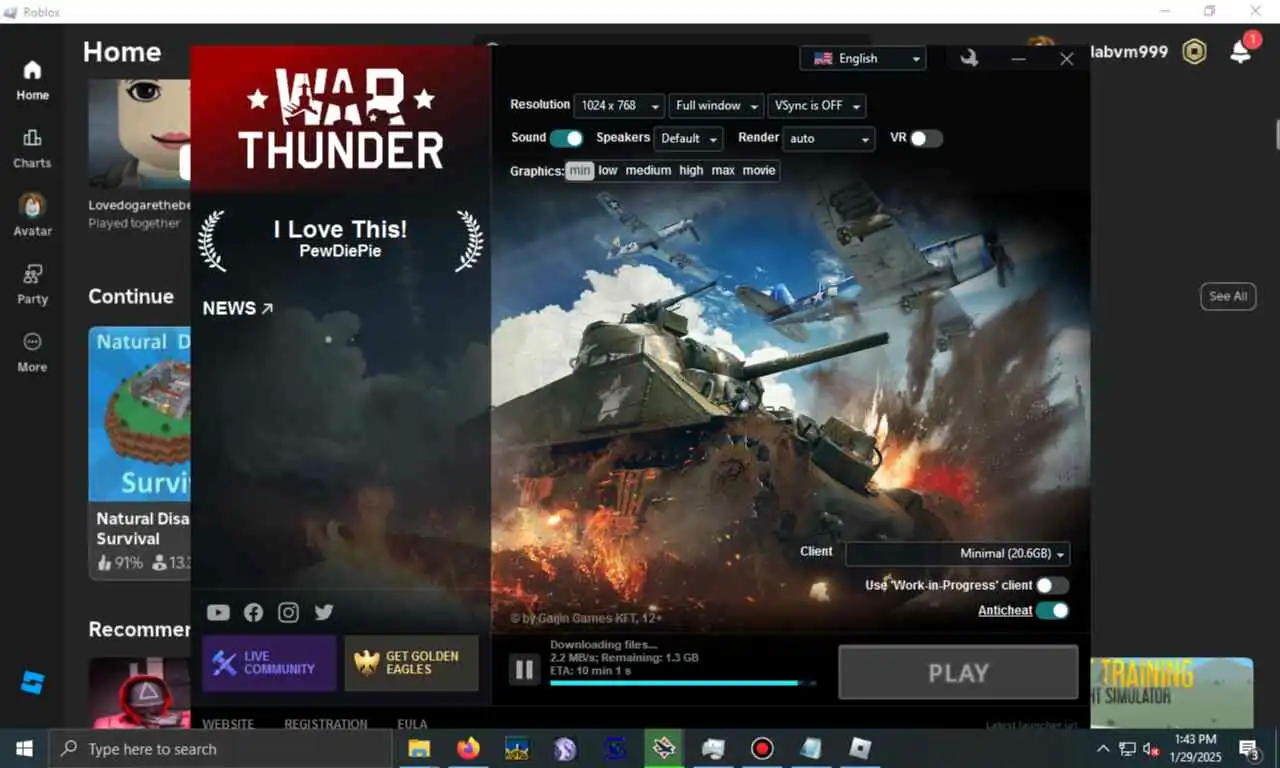Select max graphics preset
The width and height of the screenshot is (1280, 768).
723,171
